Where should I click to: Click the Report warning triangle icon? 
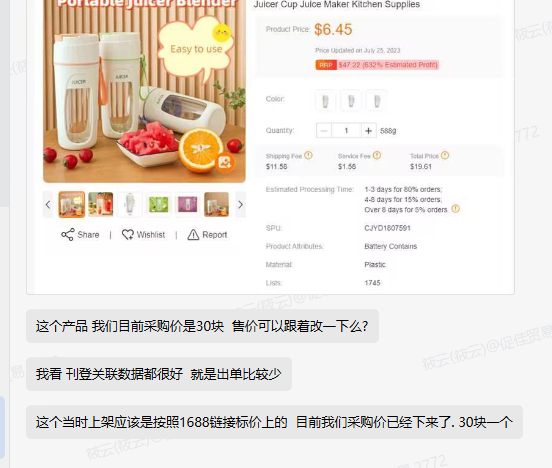(x=193, y=235)
